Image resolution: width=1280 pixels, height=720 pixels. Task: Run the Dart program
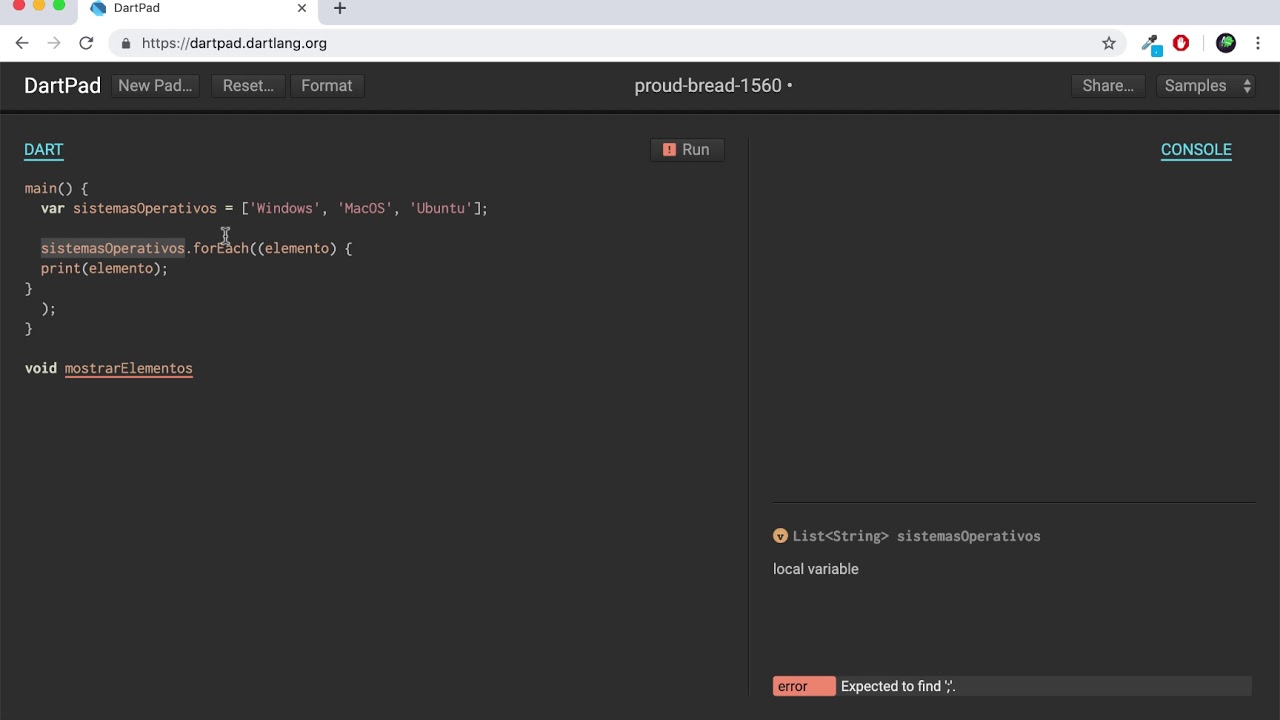687,150
